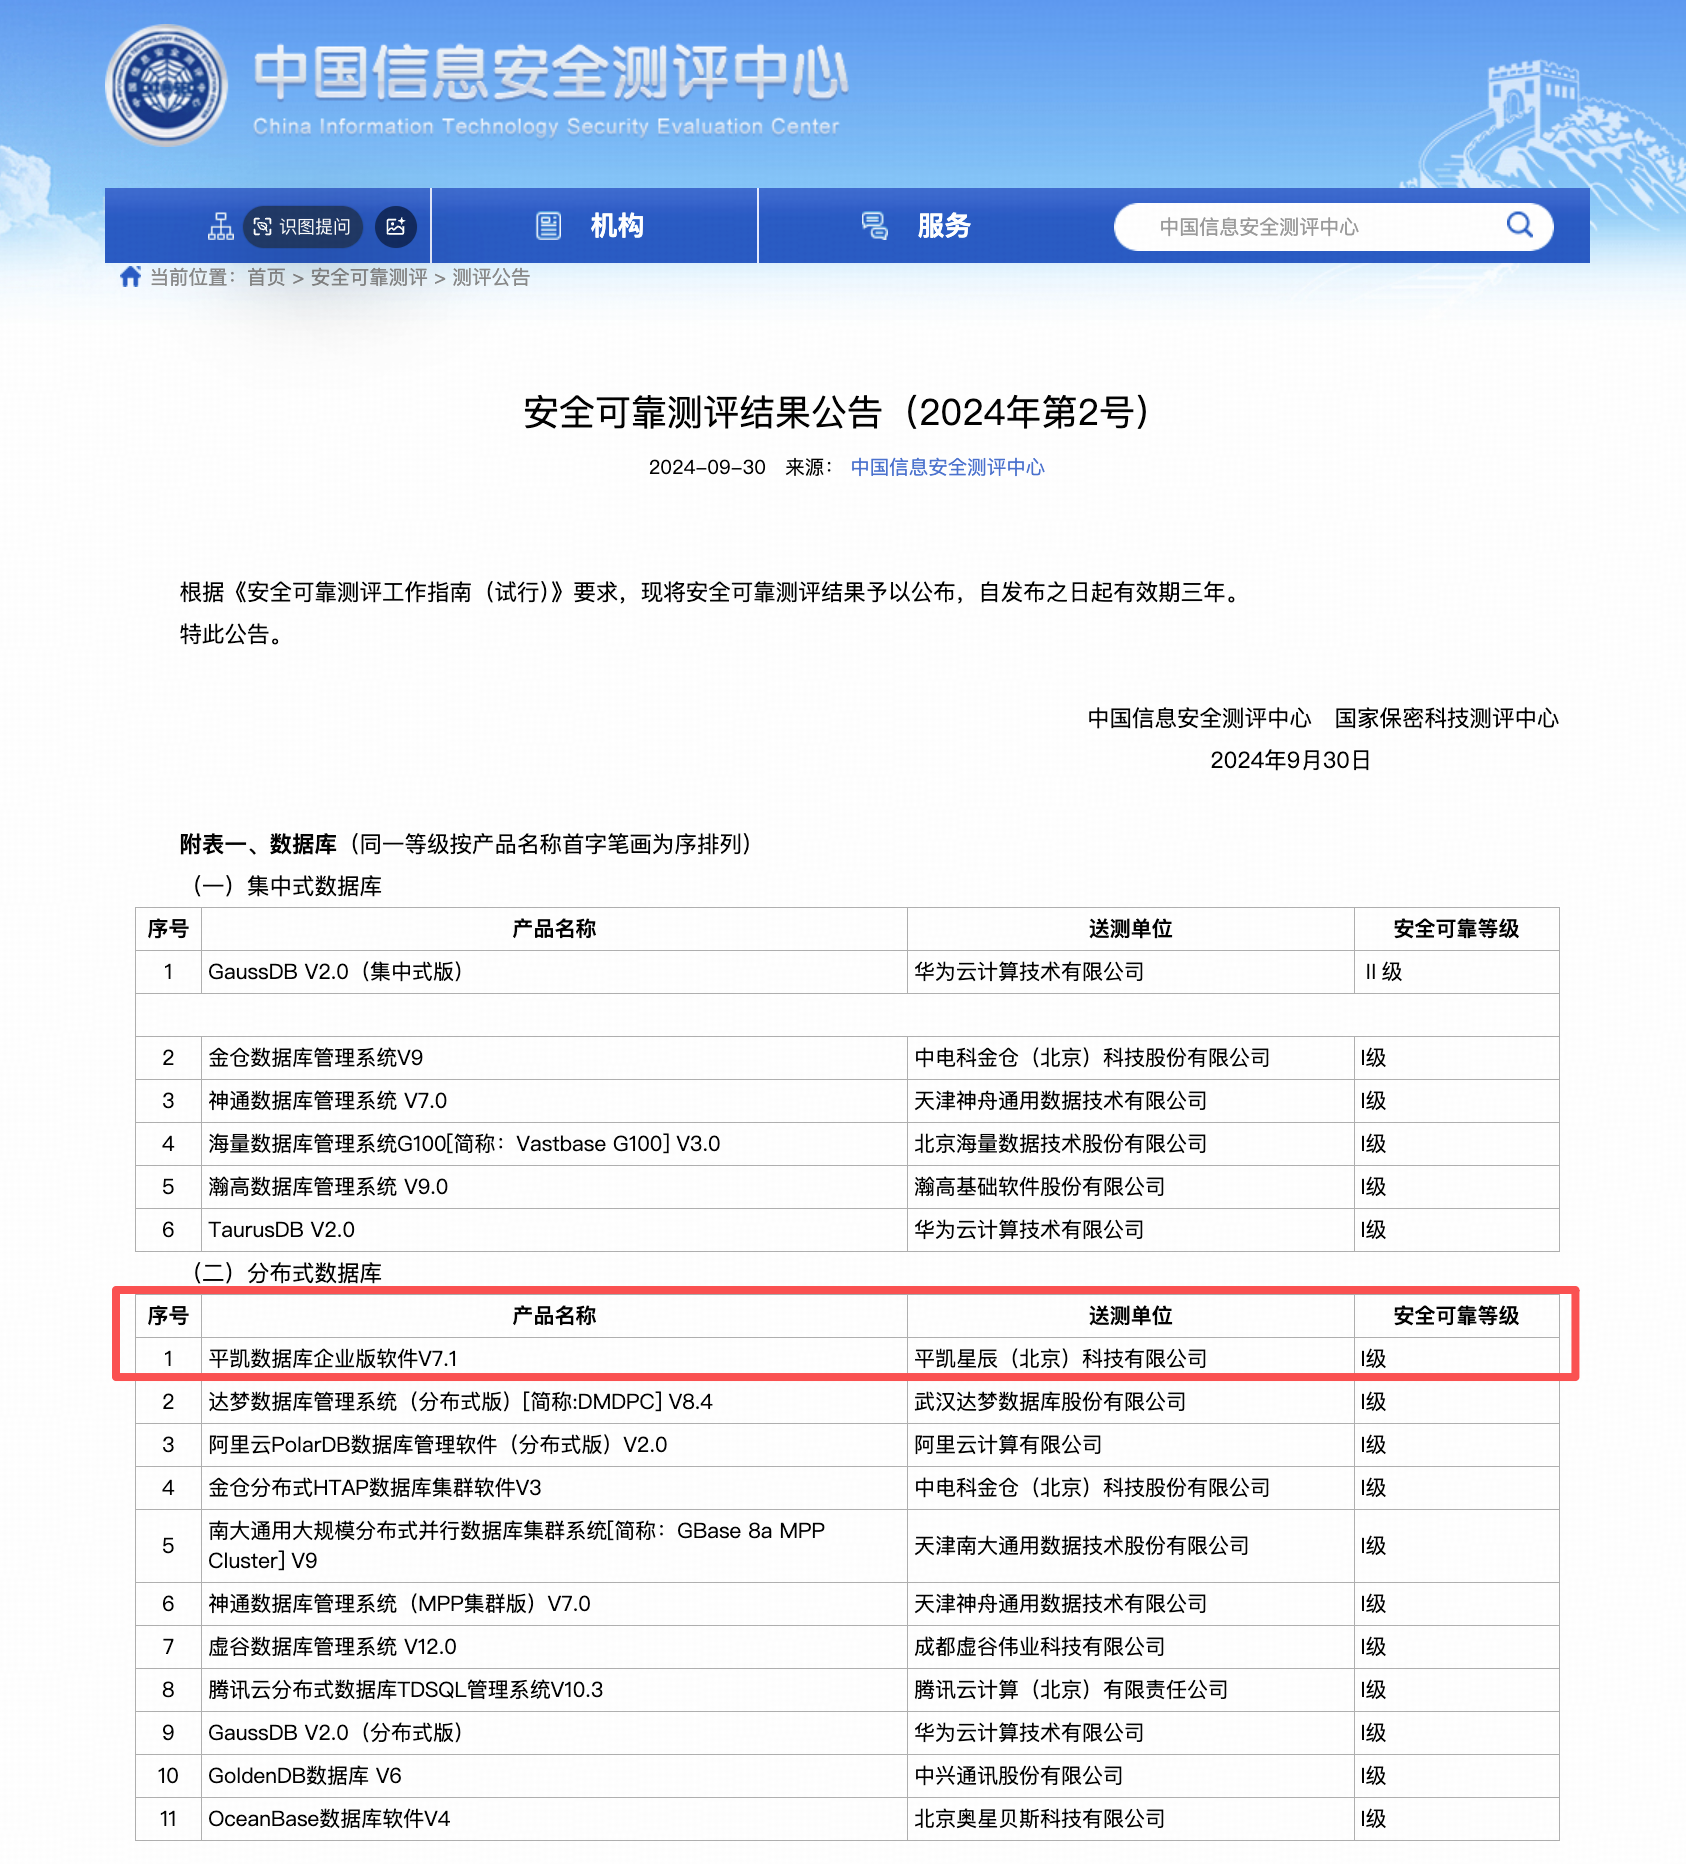
Task: Open the 测评公告 breadcrumb link
Action: coord(491,277)
